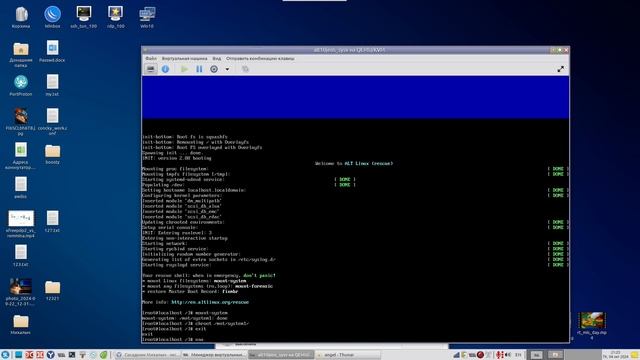
Task: Open the network indicator in system tray
Action: point(457,355)
